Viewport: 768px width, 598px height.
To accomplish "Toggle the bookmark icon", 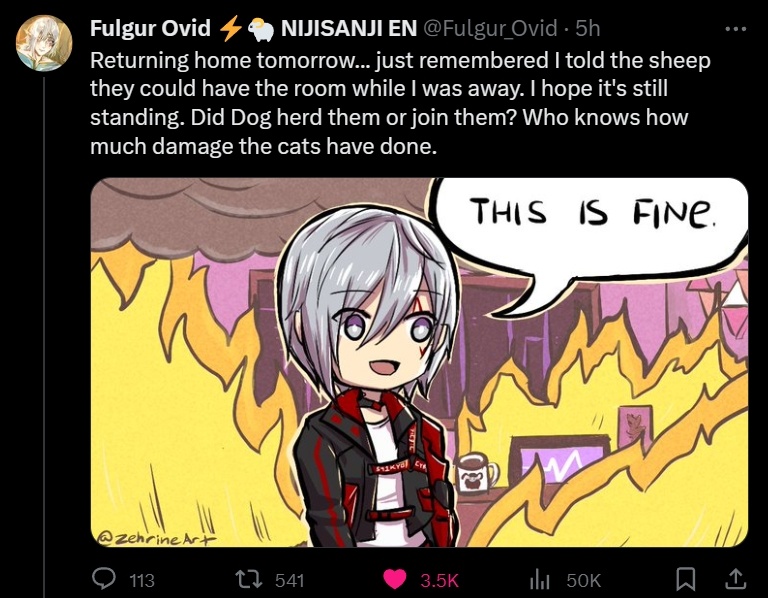I will [686, 579].
